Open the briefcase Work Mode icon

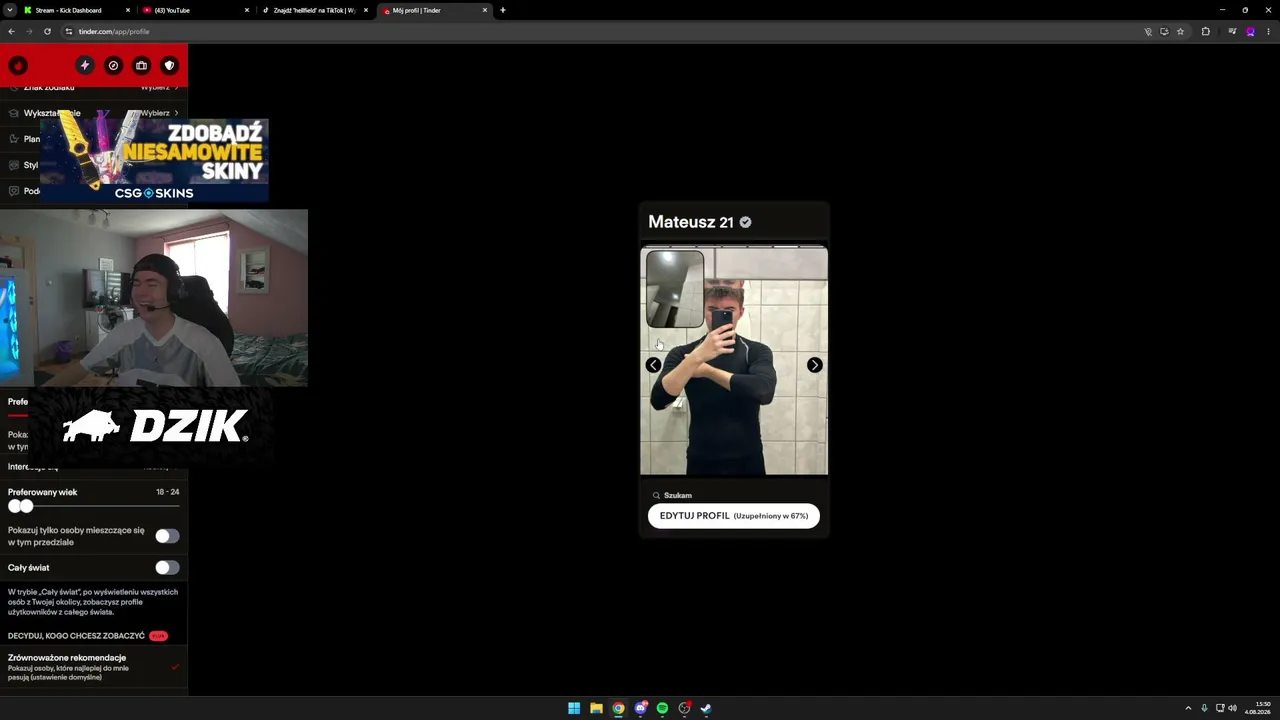point(141,66)
